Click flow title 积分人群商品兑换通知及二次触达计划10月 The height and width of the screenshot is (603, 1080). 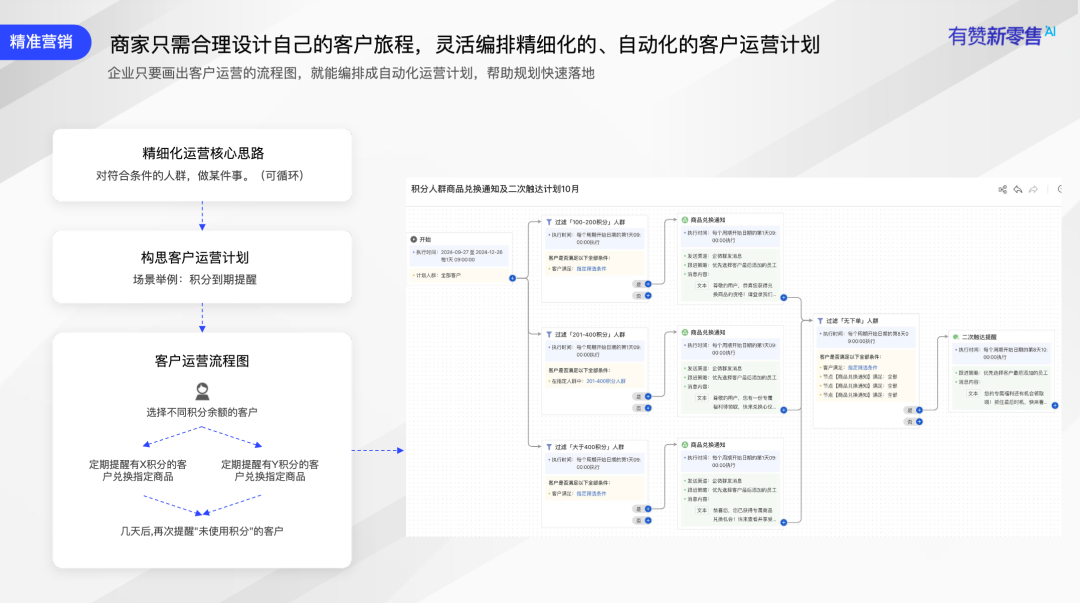(495, 189)
